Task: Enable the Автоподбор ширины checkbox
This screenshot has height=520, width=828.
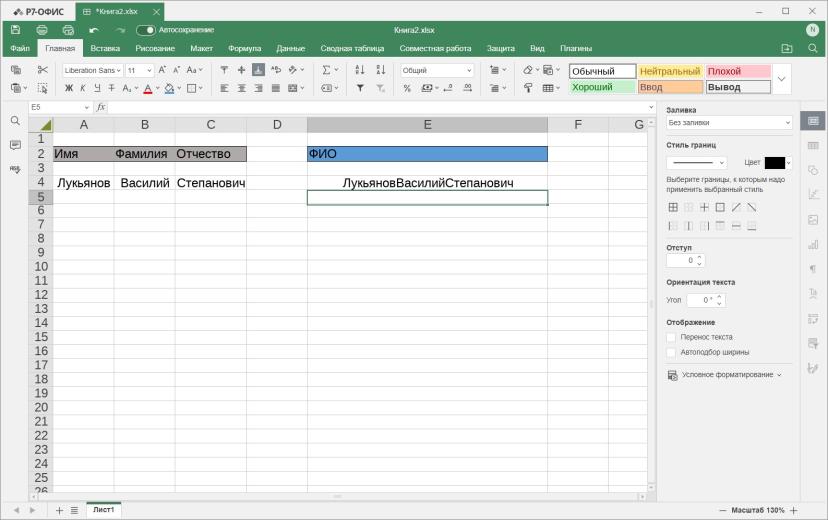Action: [671, 352]
